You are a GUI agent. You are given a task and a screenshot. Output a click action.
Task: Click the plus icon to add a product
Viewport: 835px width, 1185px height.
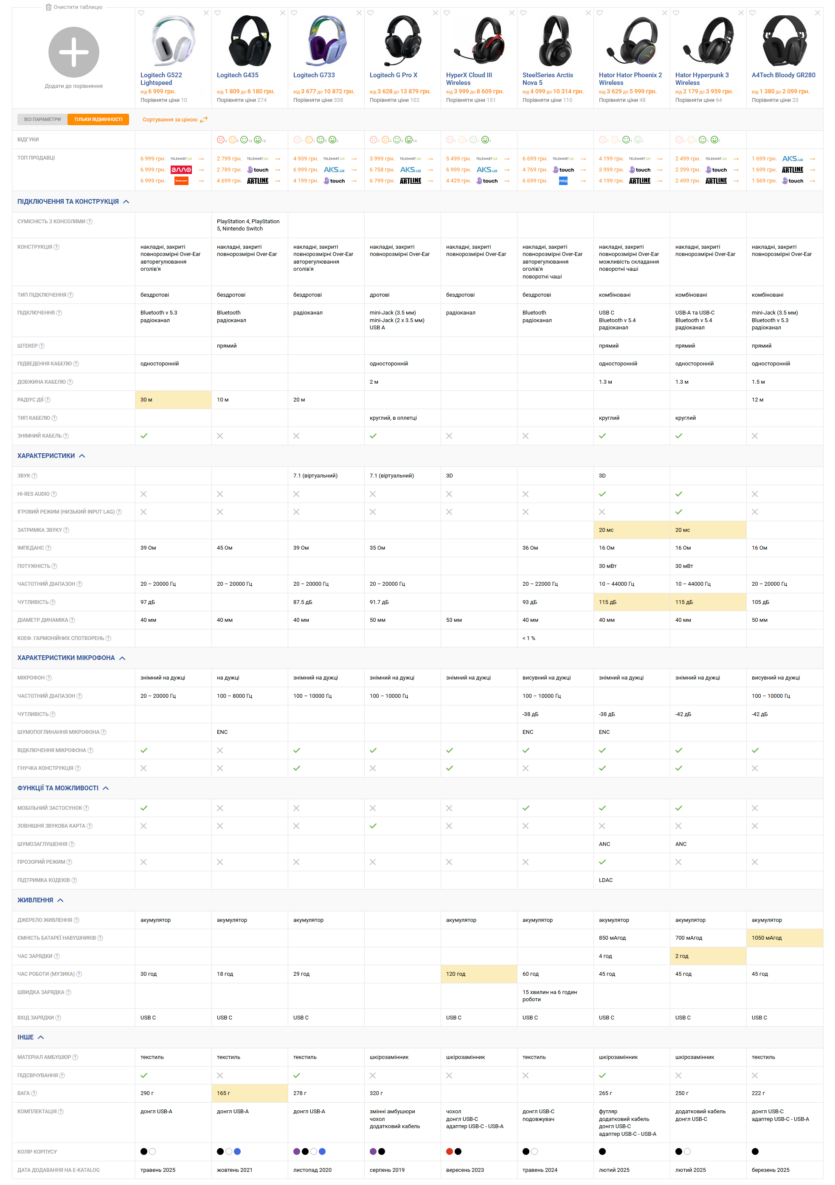pyautogui.click(x=73, y=52)
